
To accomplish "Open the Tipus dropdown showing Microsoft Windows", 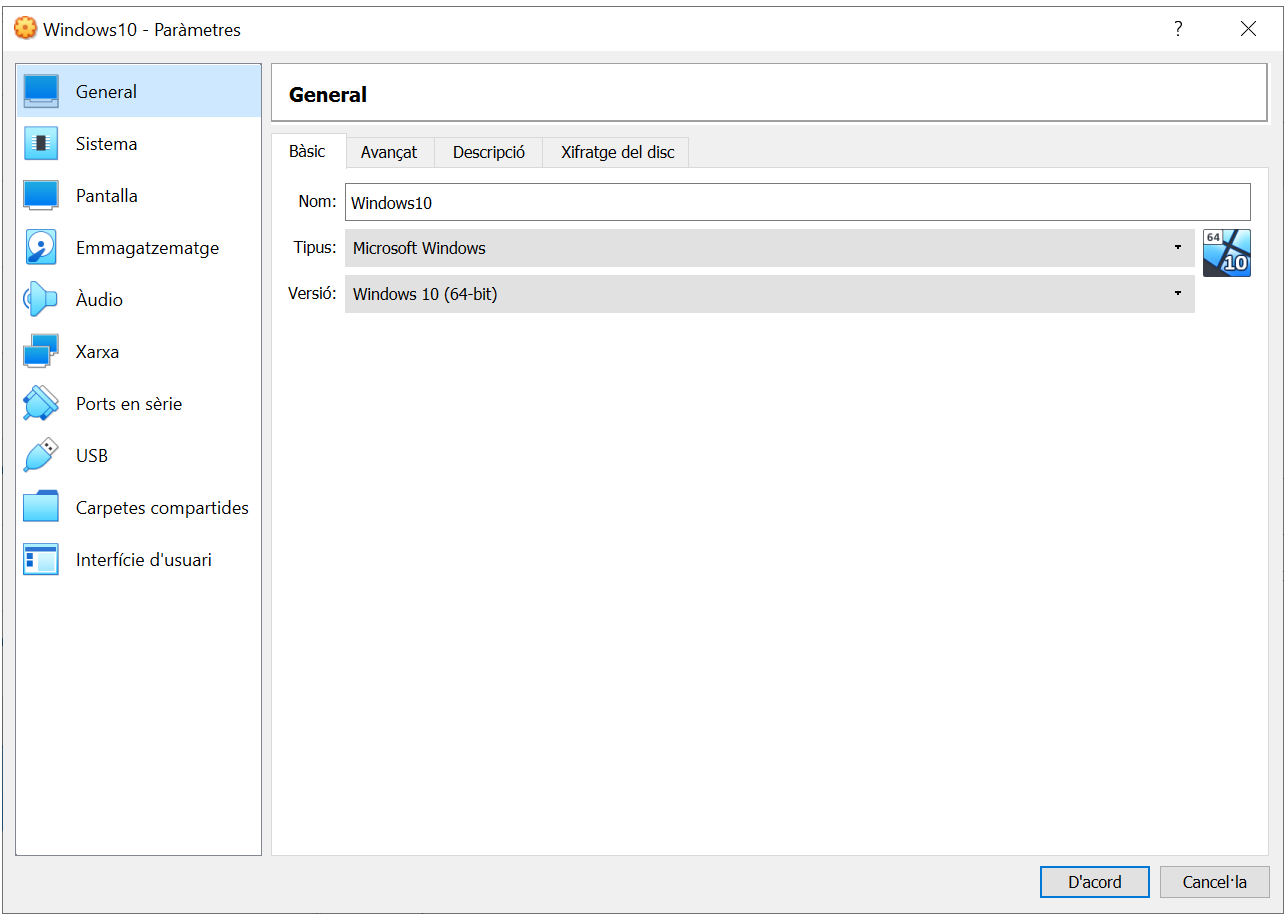I will (769, 248).
